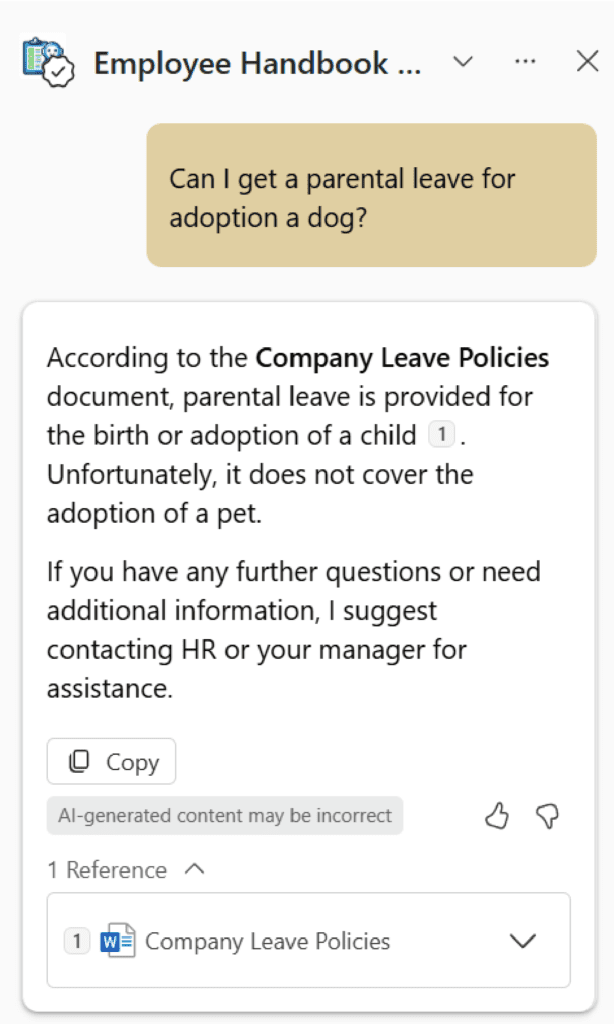
Task: Expand the Company Leave Policies reference details
Action: pyautogui.click(x=523, y=940)
